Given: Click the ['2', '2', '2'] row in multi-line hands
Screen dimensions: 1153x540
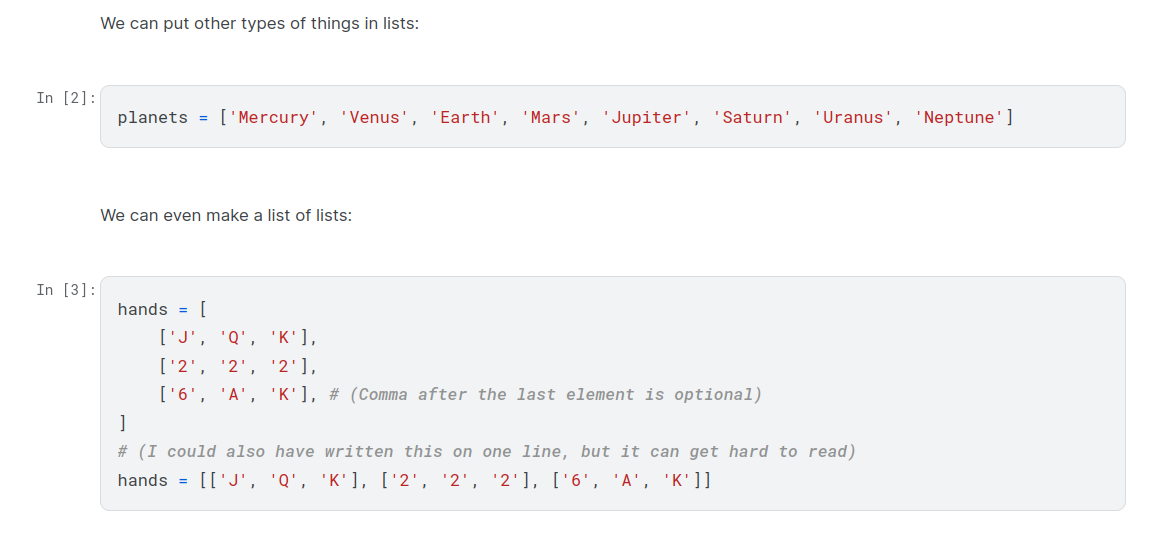Looking at the screenshot, I should pos(237,367).
